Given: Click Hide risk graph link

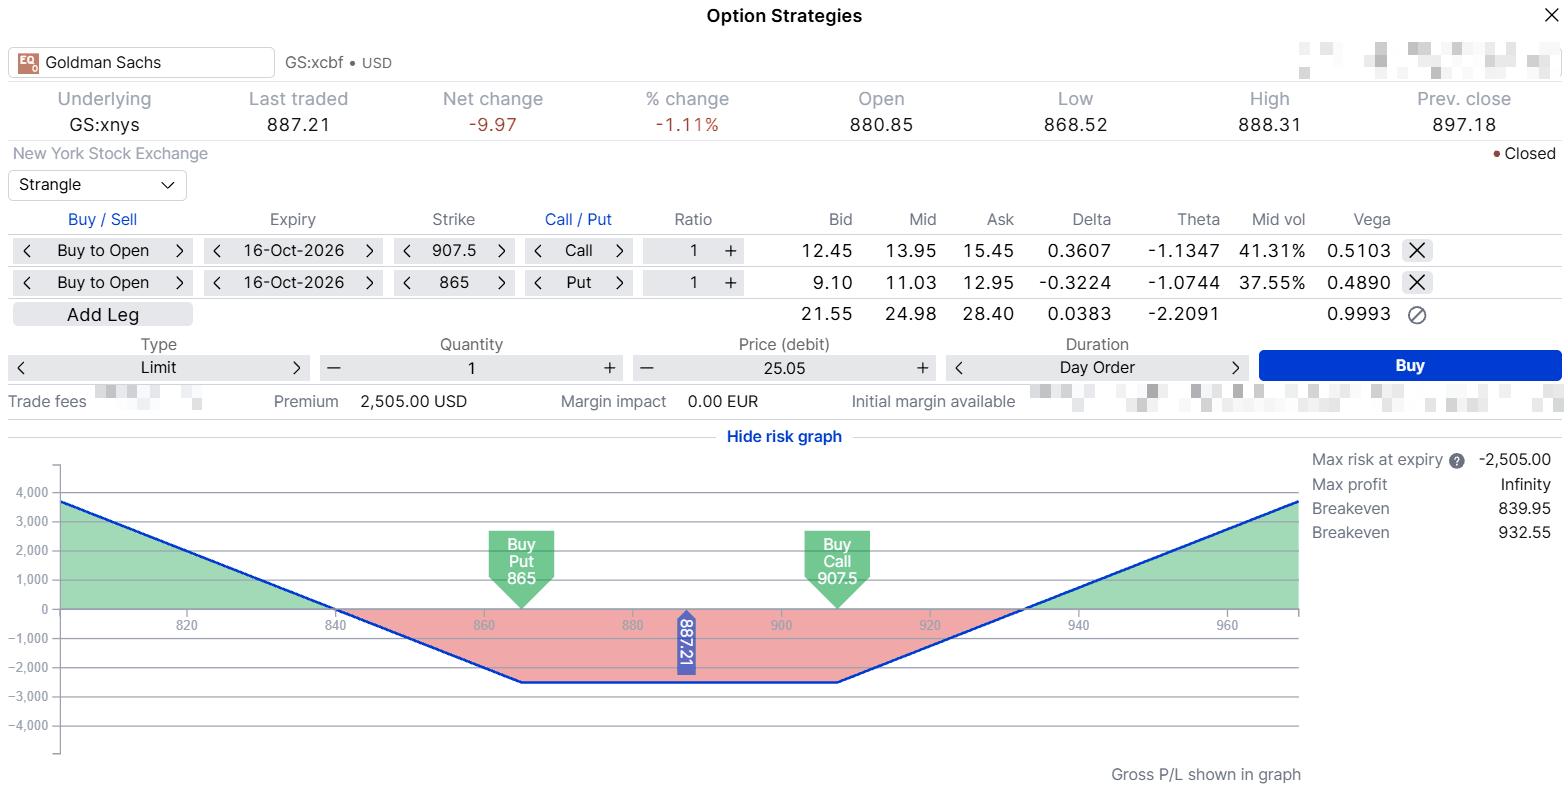Looking at the screenshot, I should click(x=784, y=437).
